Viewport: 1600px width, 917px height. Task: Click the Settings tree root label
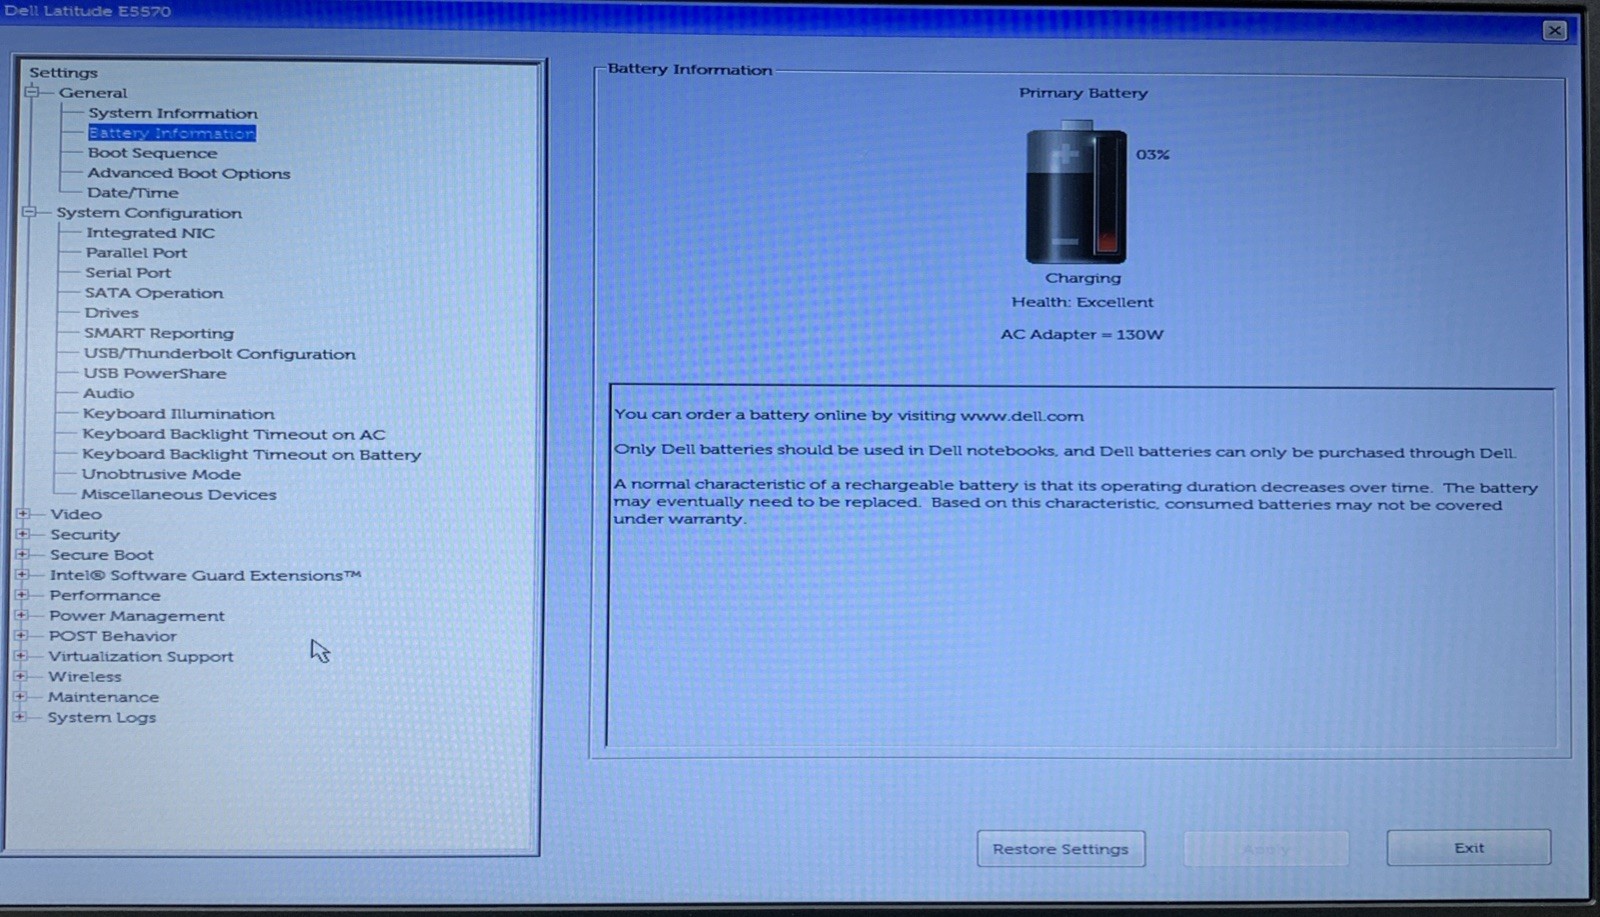tap(64, 72)
